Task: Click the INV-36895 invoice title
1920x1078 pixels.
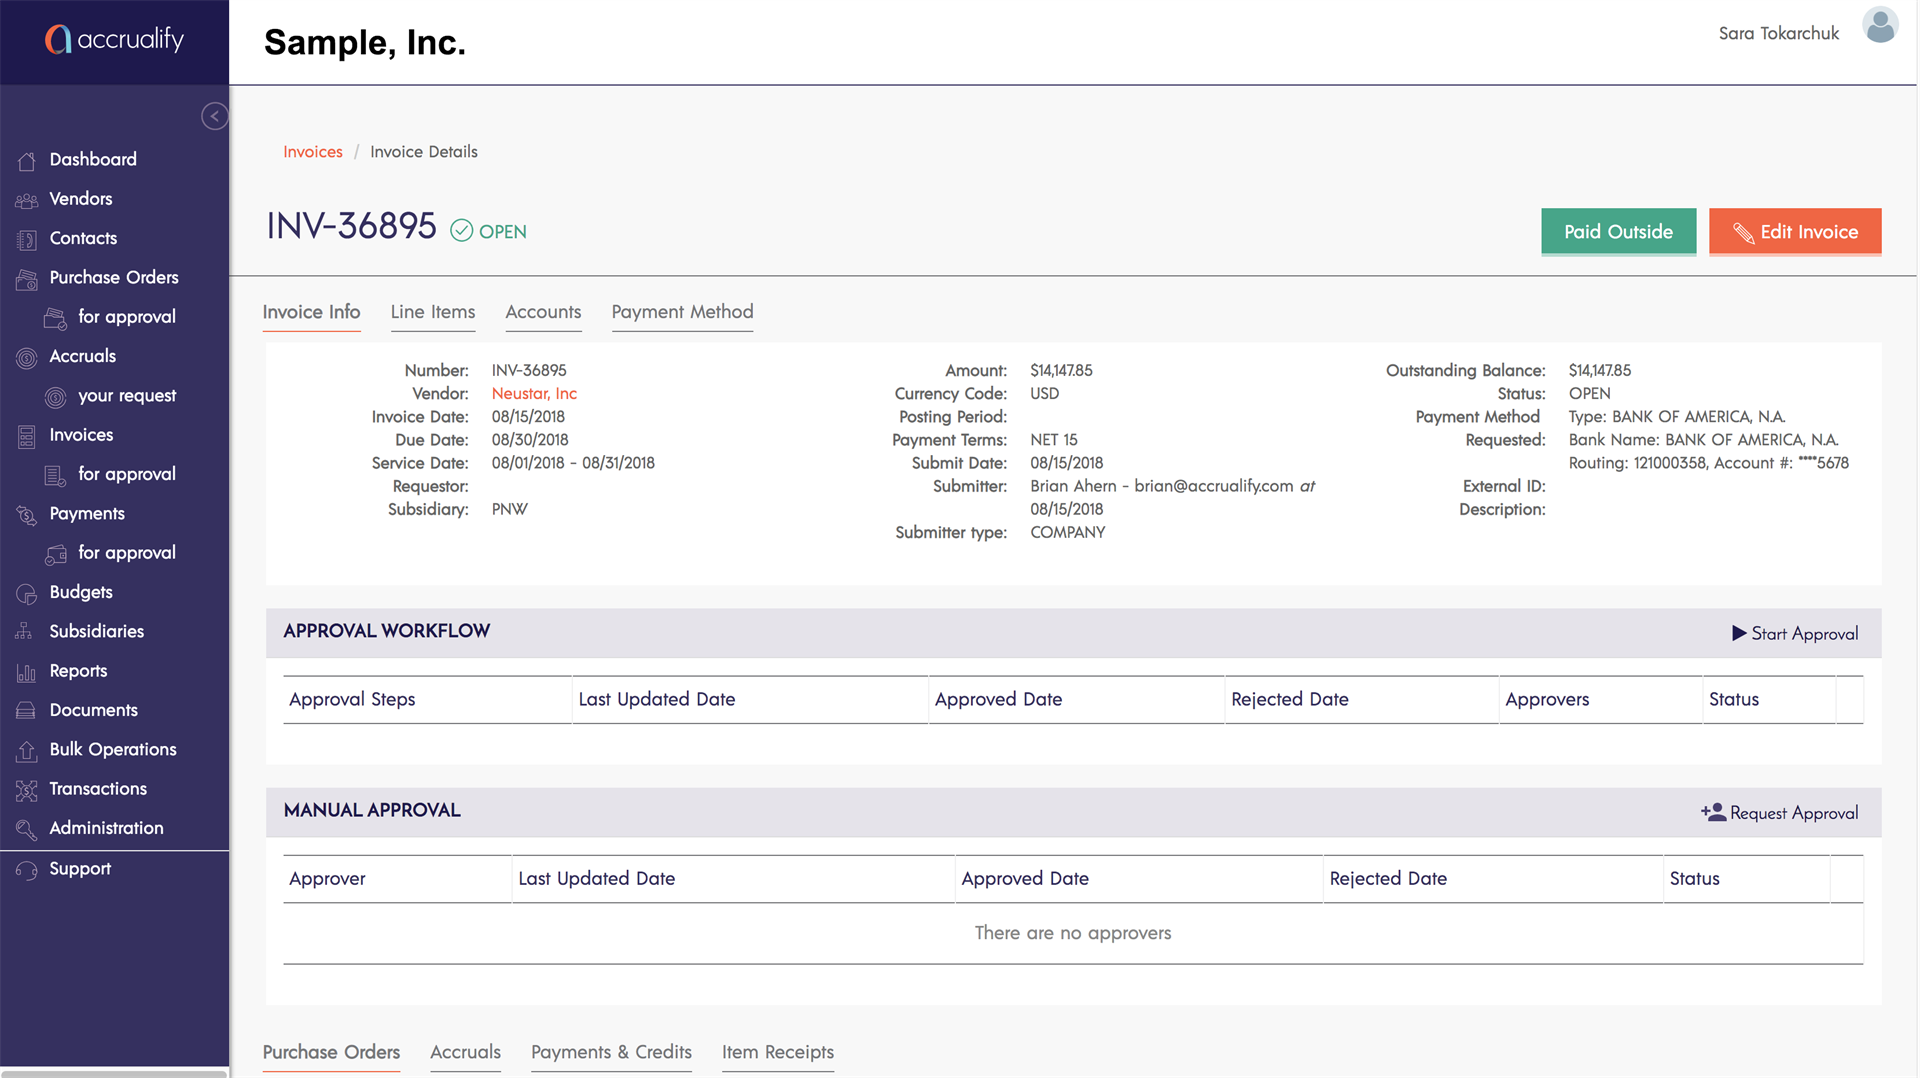Action: point(351,226)
